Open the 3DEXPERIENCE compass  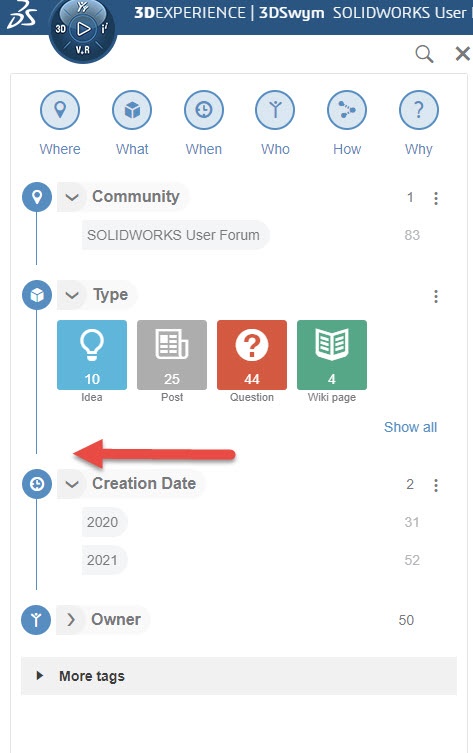83,30
